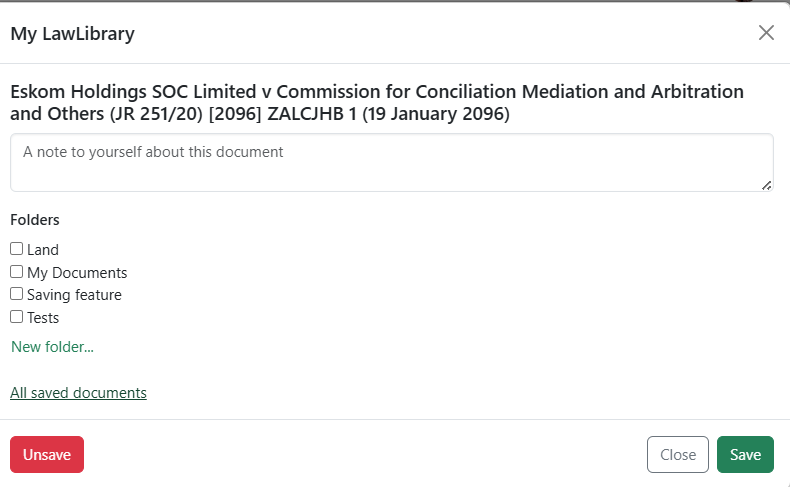
Task: Click the red Unsave button
Action: 47,454
